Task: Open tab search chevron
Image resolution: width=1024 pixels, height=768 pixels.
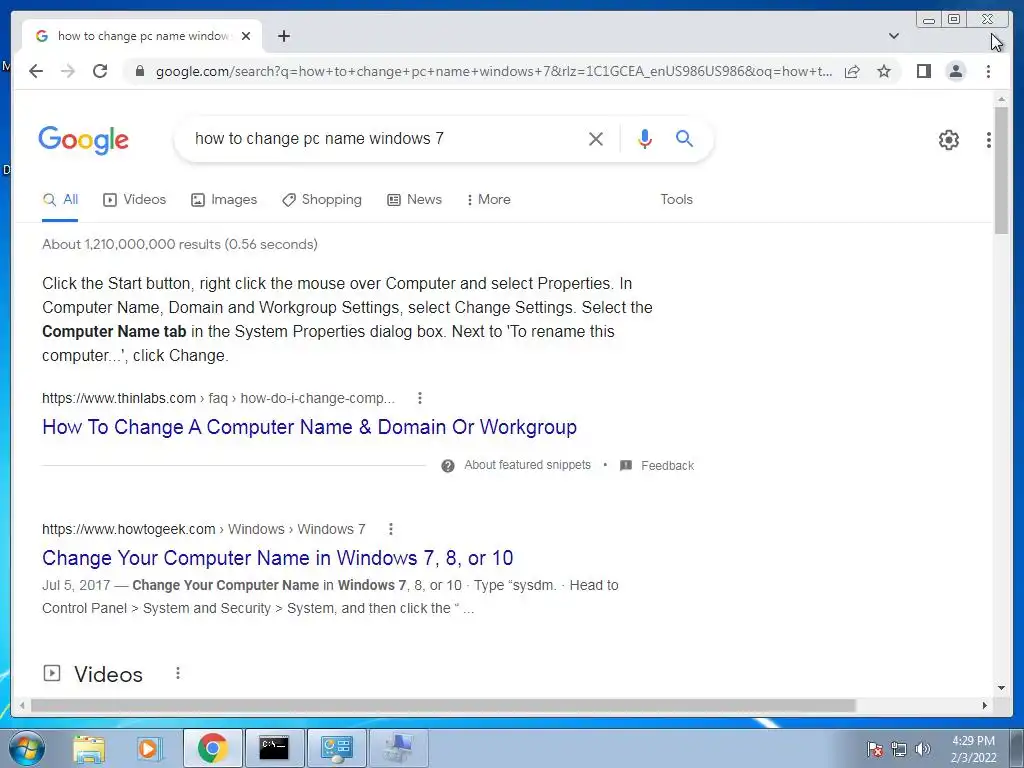Action: (x=894, y=36)
